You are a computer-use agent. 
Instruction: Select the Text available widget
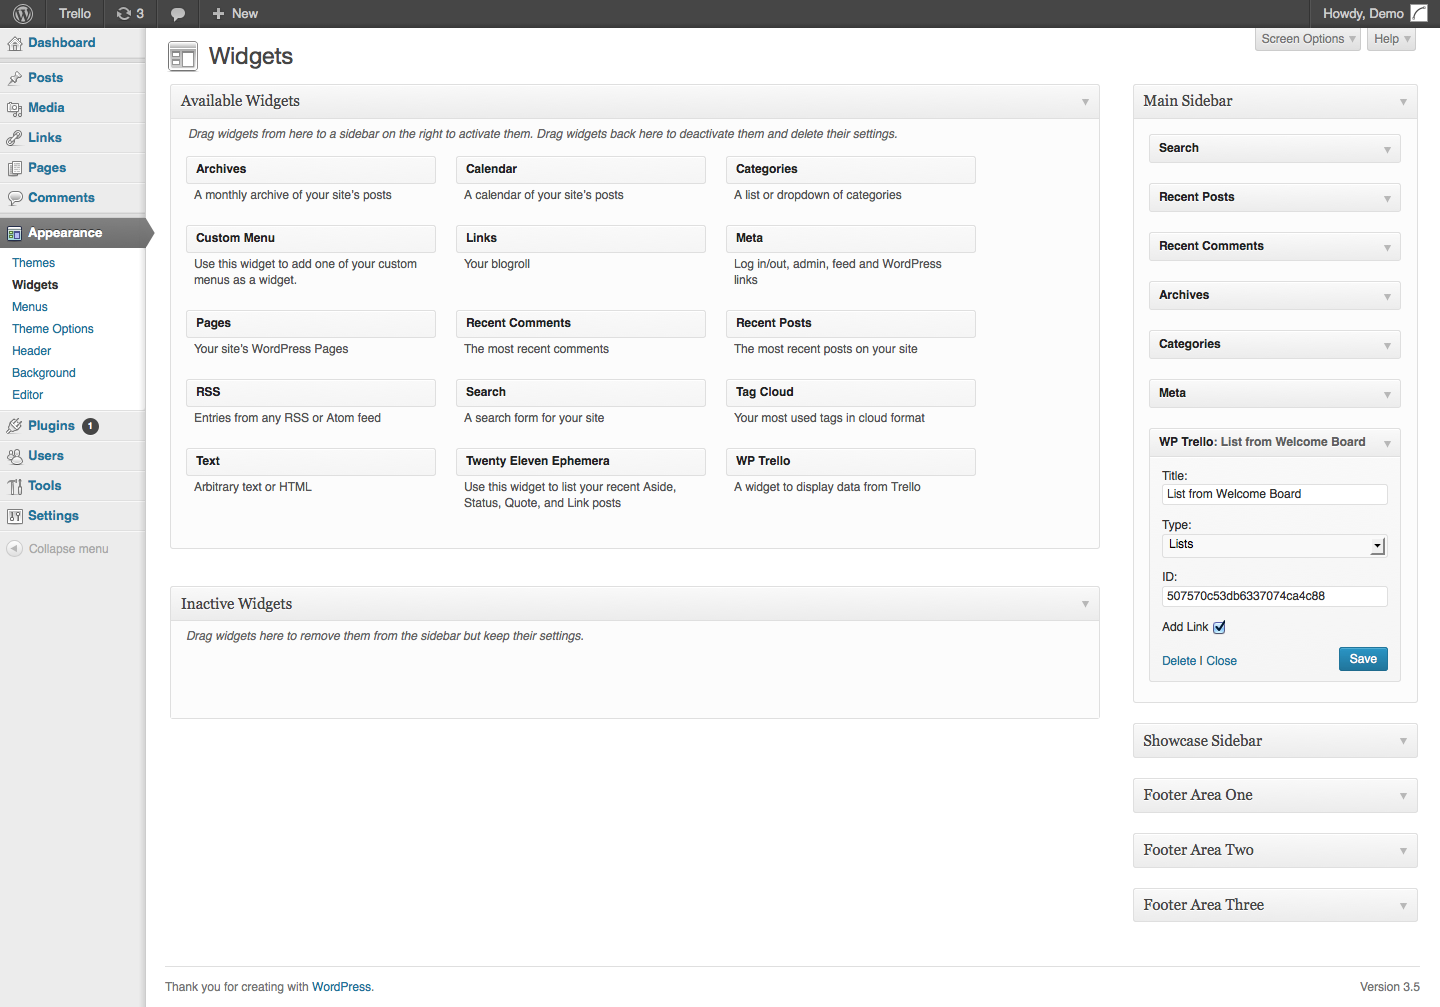pyautogui.click(x=310, y=461)
